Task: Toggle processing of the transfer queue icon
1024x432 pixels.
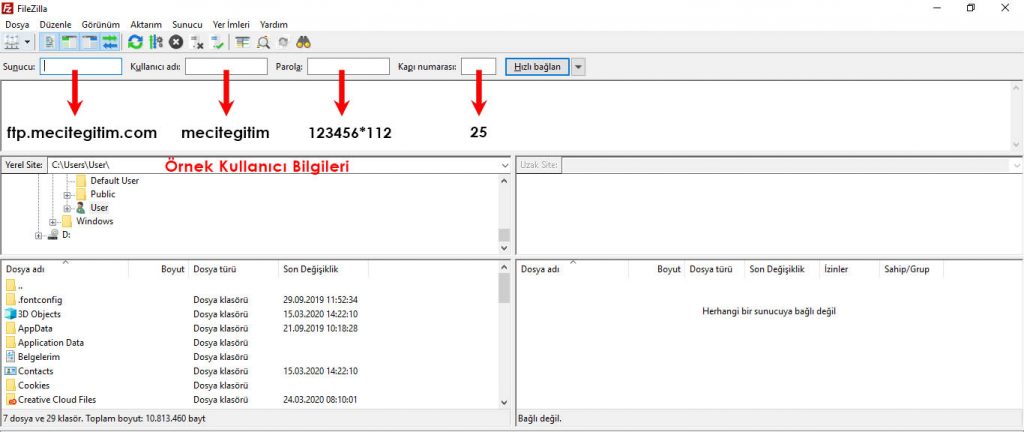Action: pos(155,42)
